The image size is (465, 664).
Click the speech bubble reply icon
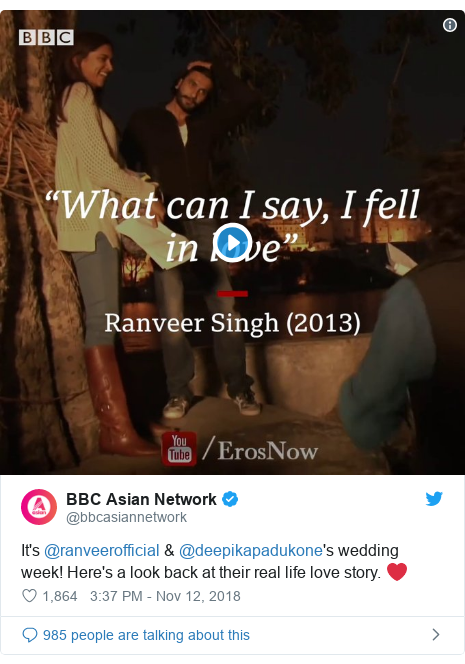pos(30,635)
